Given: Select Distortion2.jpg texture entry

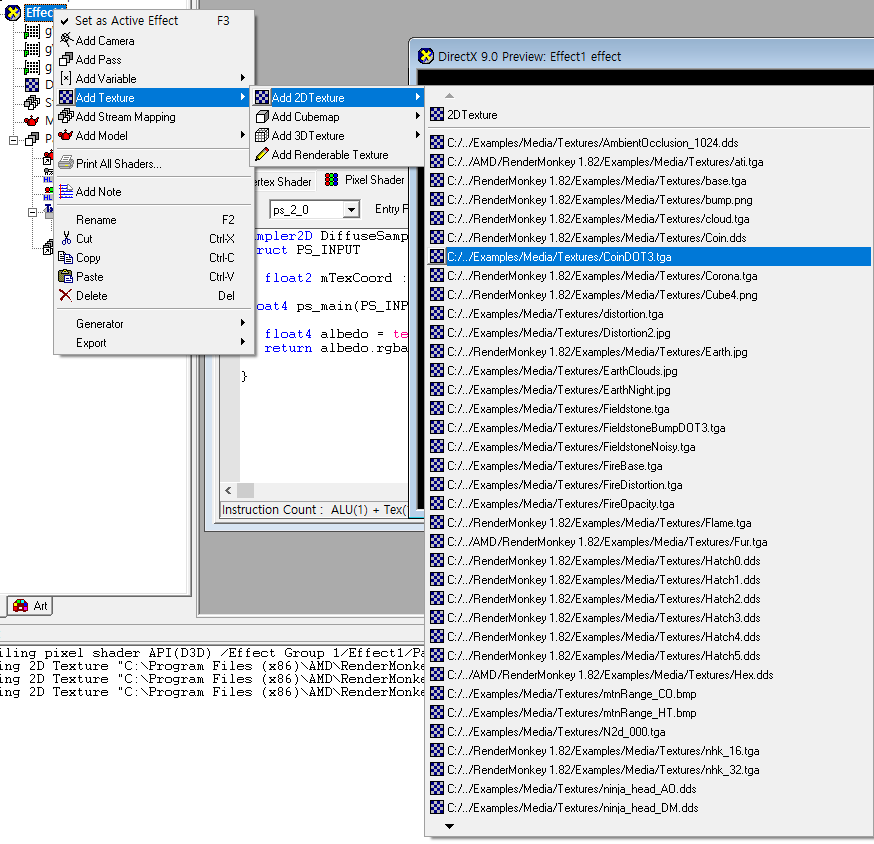Looking at the screenshot, I should pos(650,333).
